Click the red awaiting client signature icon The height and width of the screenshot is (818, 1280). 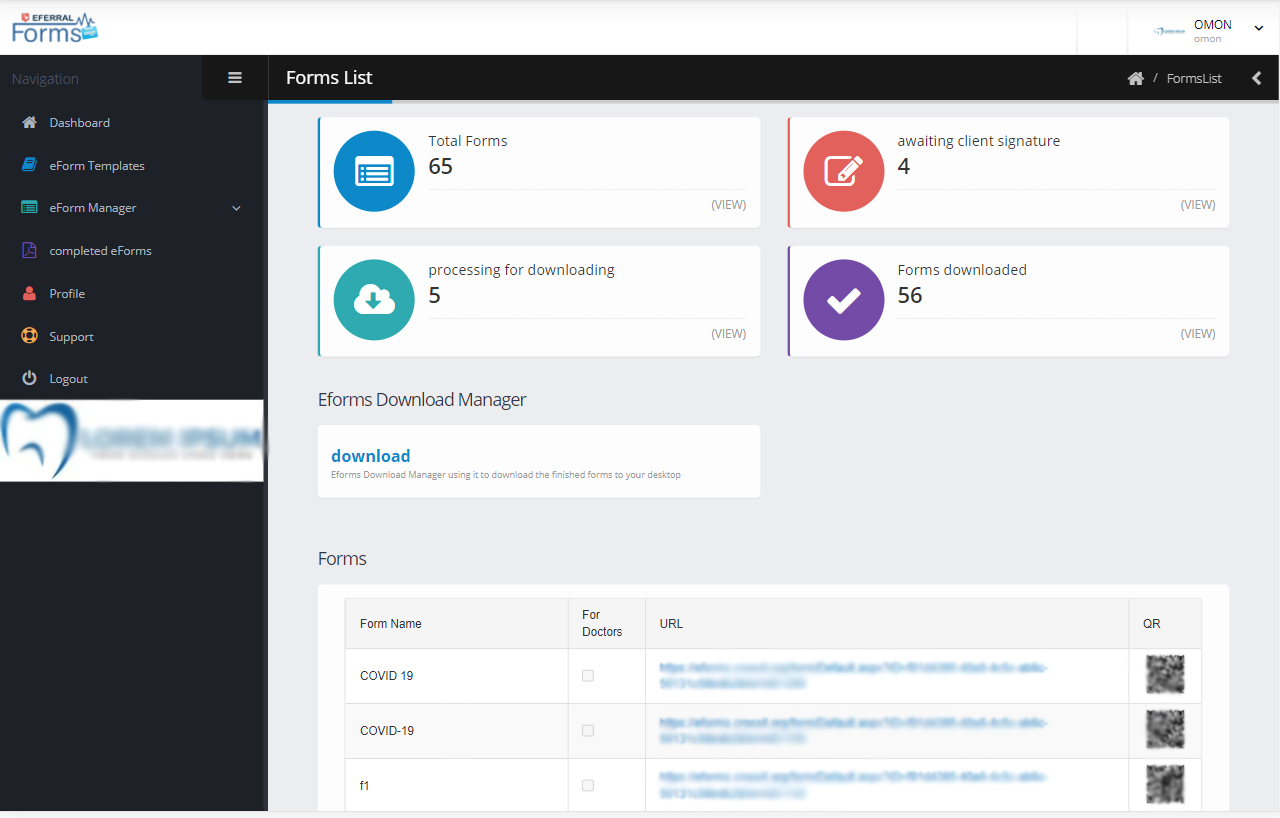pyautogui.click(x=843, y=171)
